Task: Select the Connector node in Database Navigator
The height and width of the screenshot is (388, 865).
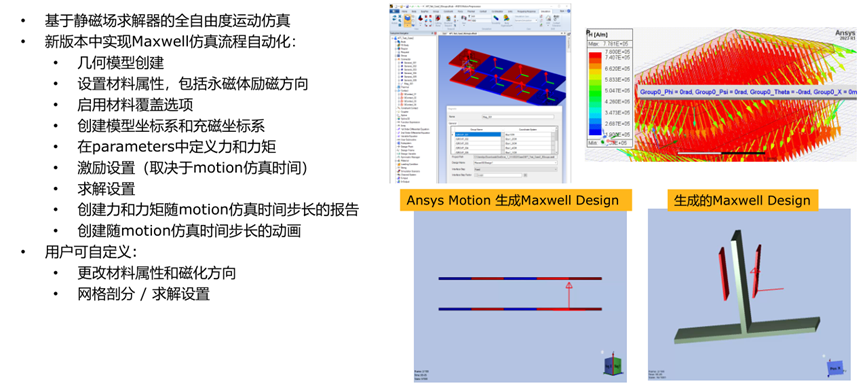Action: 405,59
